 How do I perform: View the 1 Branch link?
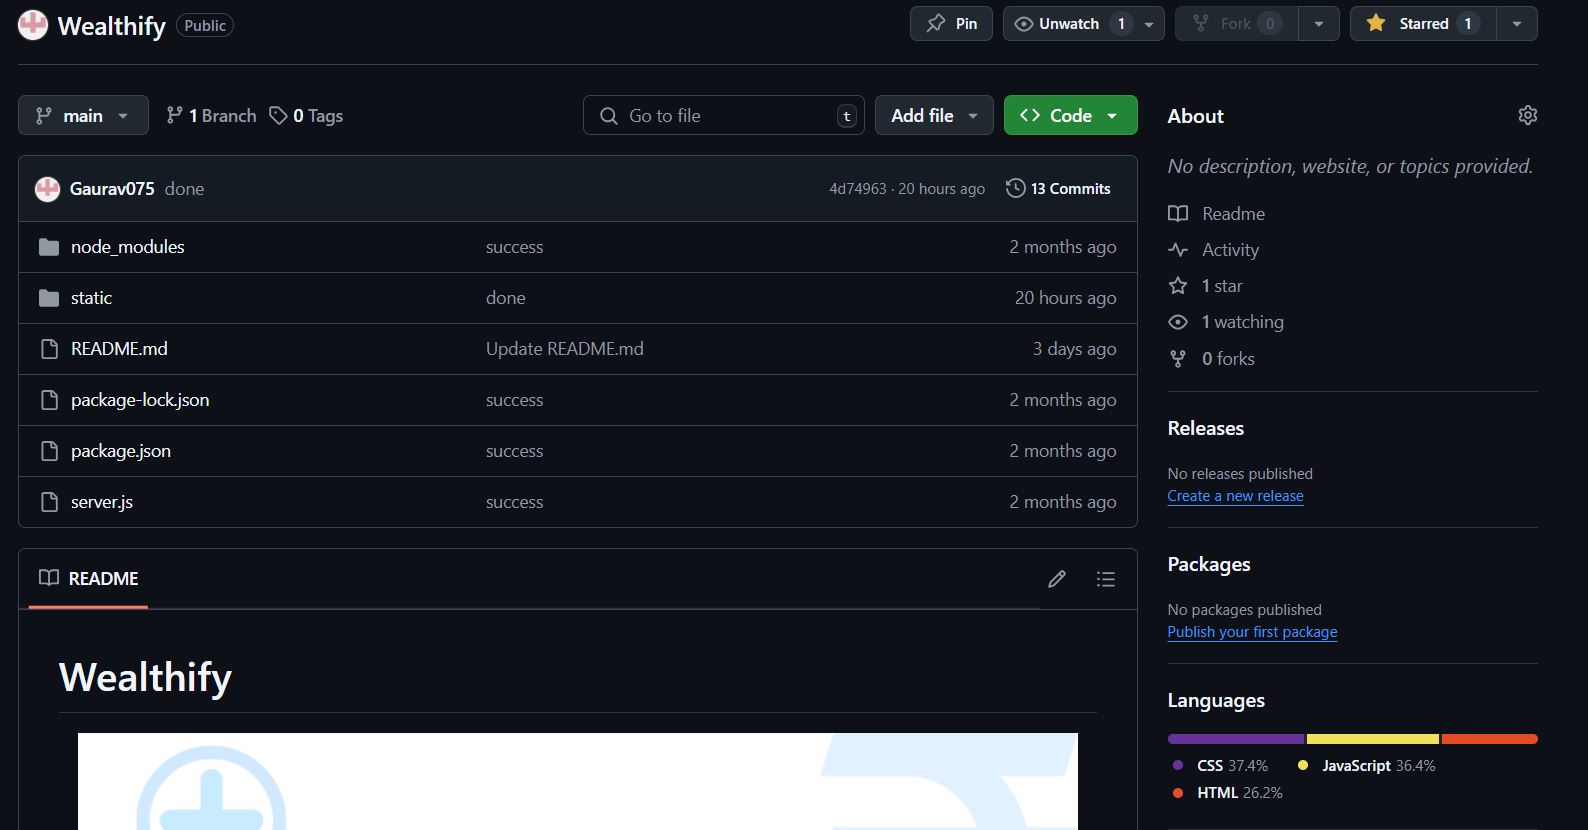click(211, 116)
